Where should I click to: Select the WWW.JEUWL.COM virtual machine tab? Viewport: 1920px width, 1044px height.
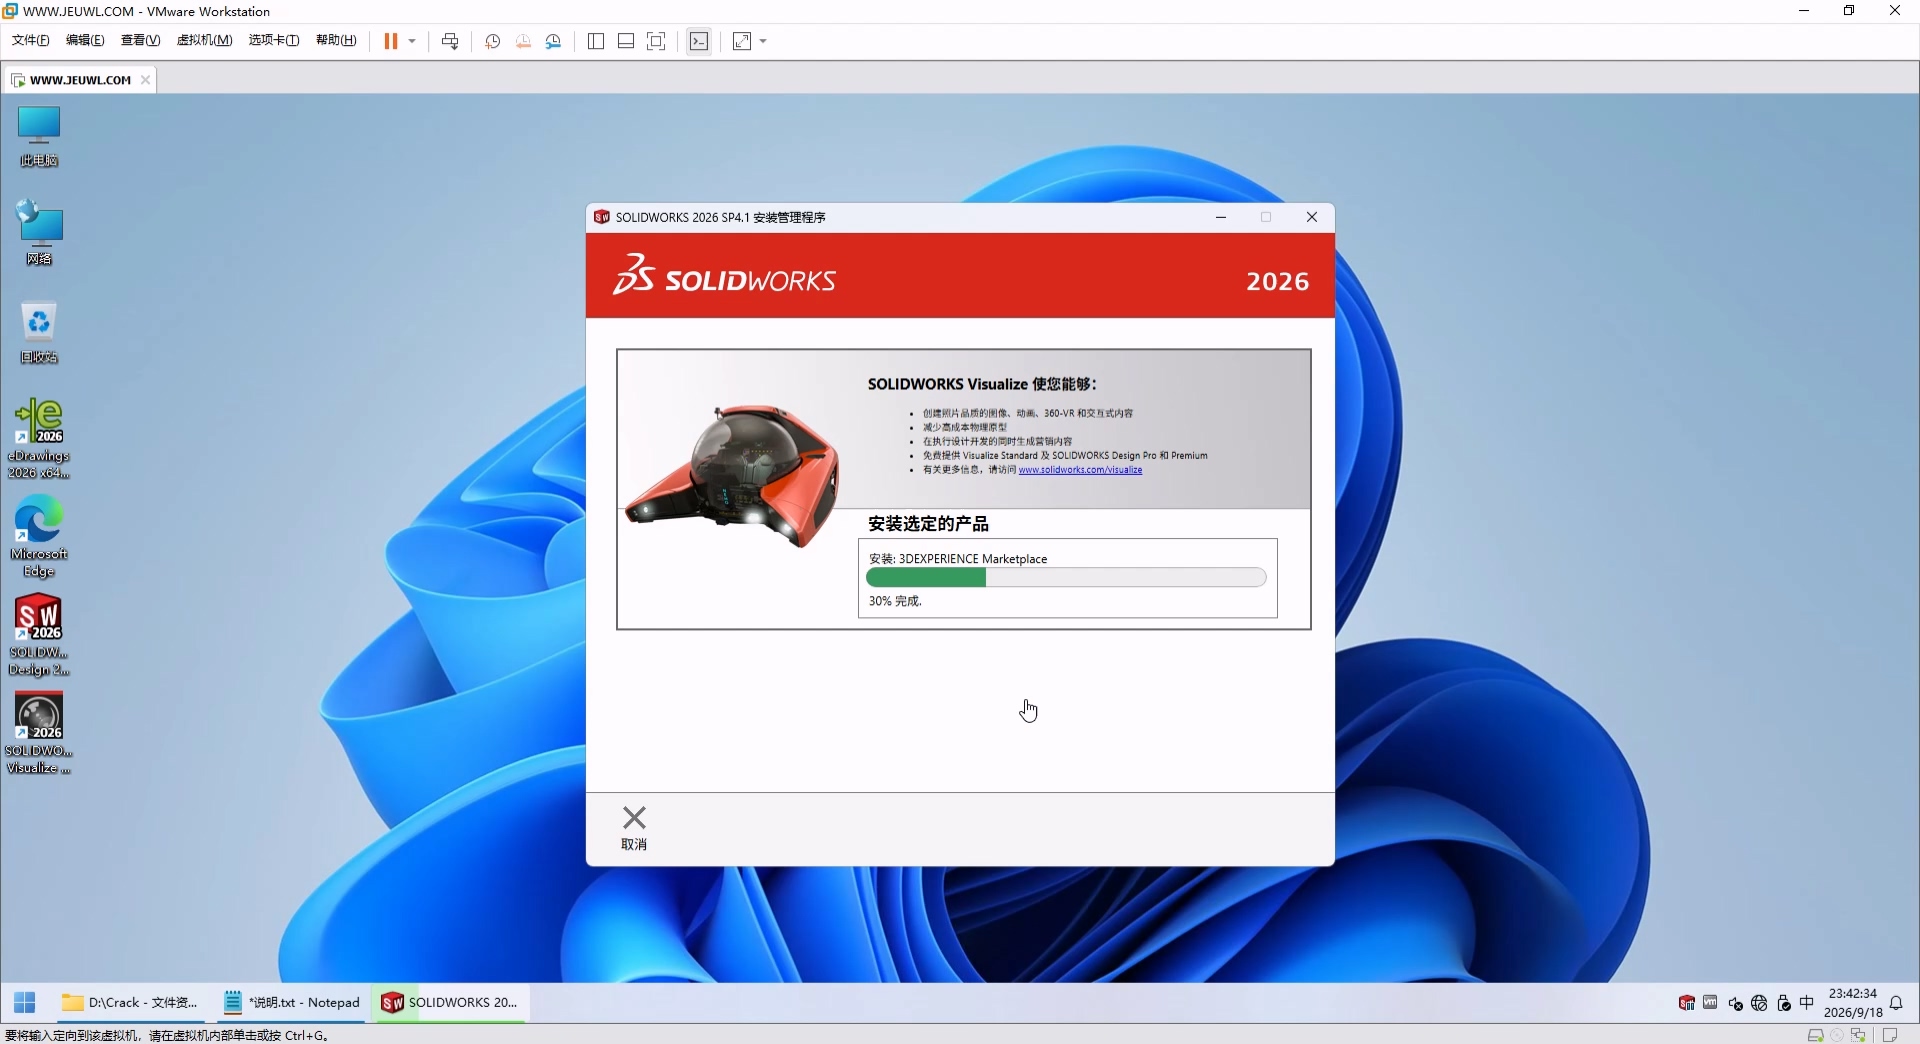80,80
